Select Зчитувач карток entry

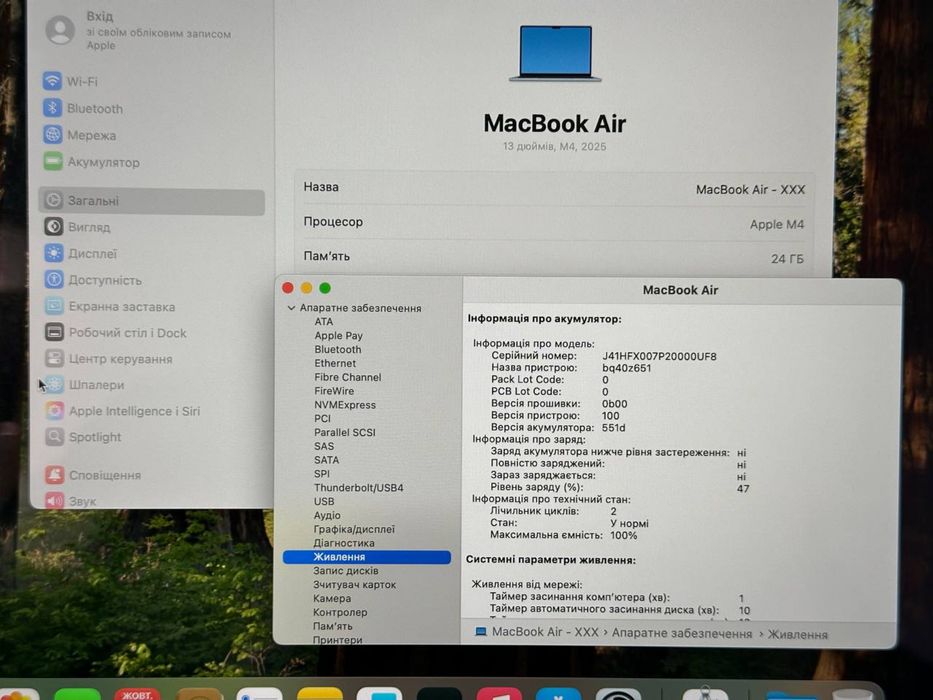[355, 585]
